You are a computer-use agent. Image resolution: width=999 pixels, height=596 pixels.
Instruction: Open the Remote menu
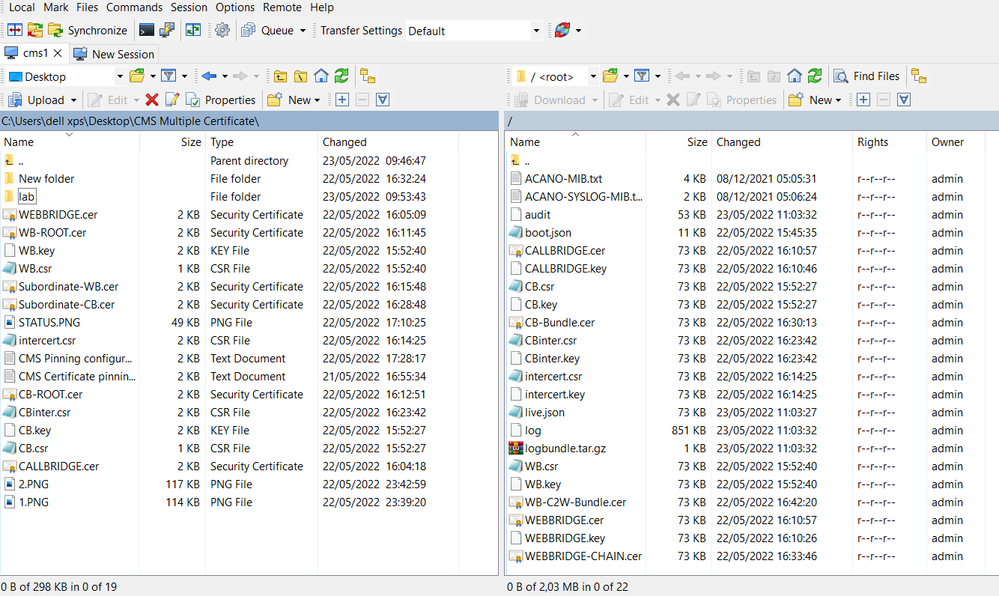pos(282,8)
